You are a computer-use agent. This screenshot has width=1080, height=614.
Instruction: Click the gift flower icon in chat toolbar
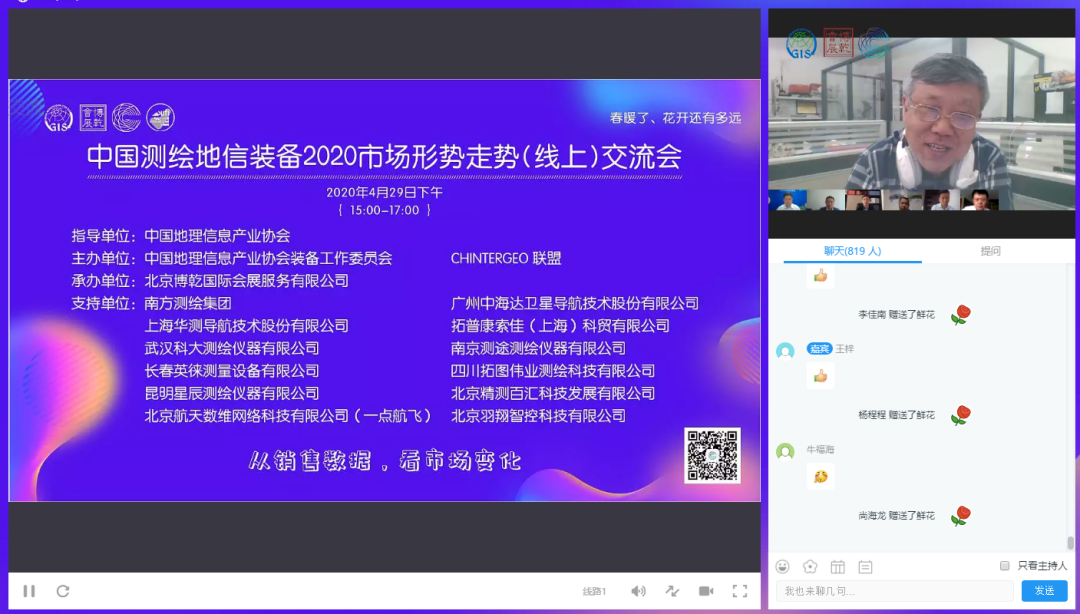[x=810, y=567]
